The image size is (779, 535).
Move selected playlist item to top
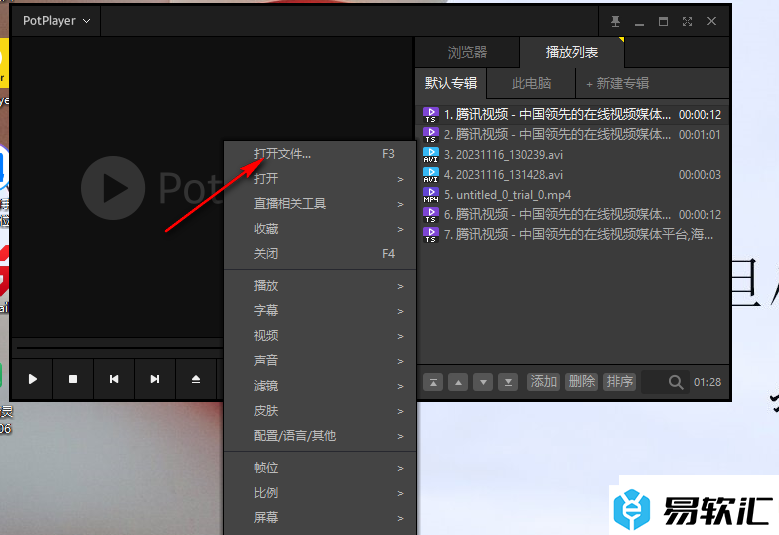pyautogui.click(x=433, y=382)
